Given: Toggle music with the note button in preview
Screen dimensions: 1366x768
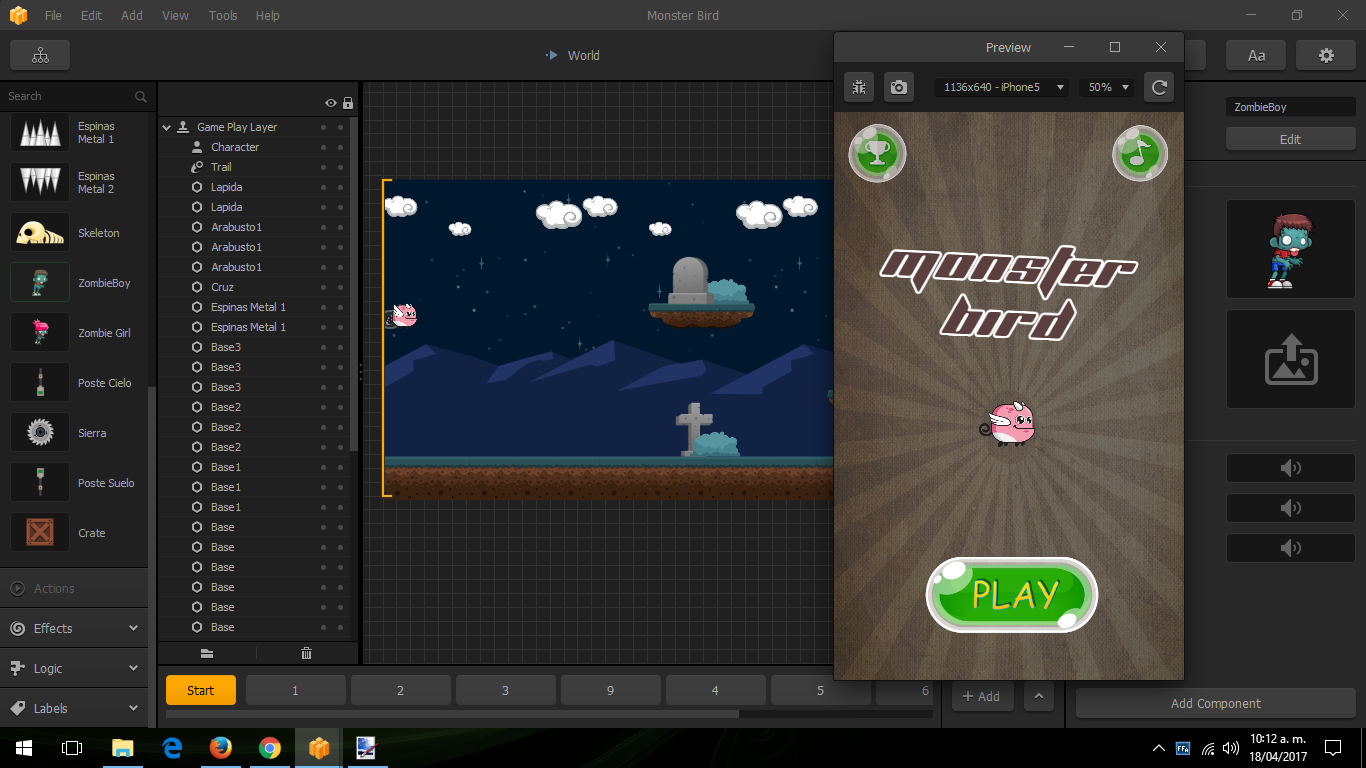Looking at the screenshot, I should (x=1140, y=153).
